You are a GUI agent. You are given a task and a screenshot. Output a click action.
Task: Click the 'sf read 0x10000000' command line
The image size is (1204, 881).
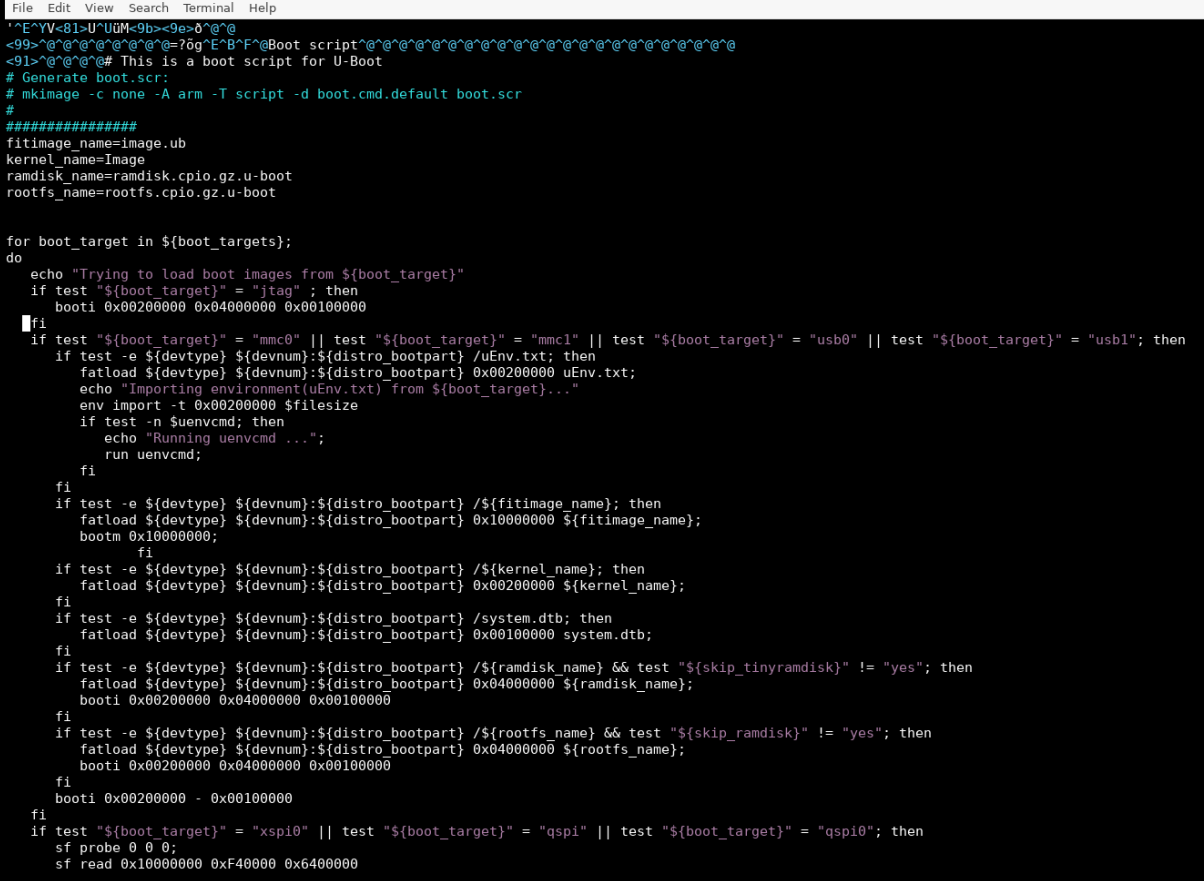[x=206, y=864]
